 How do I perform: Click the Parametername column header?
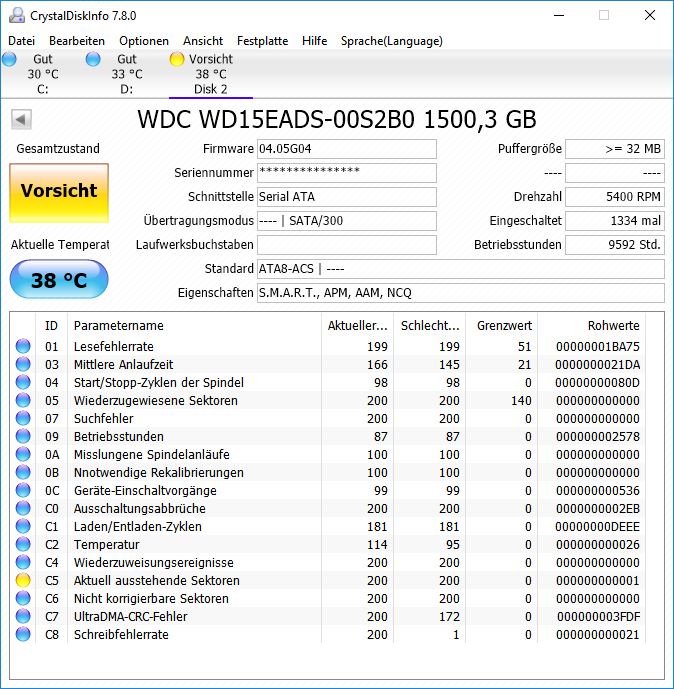click(194, 326)
